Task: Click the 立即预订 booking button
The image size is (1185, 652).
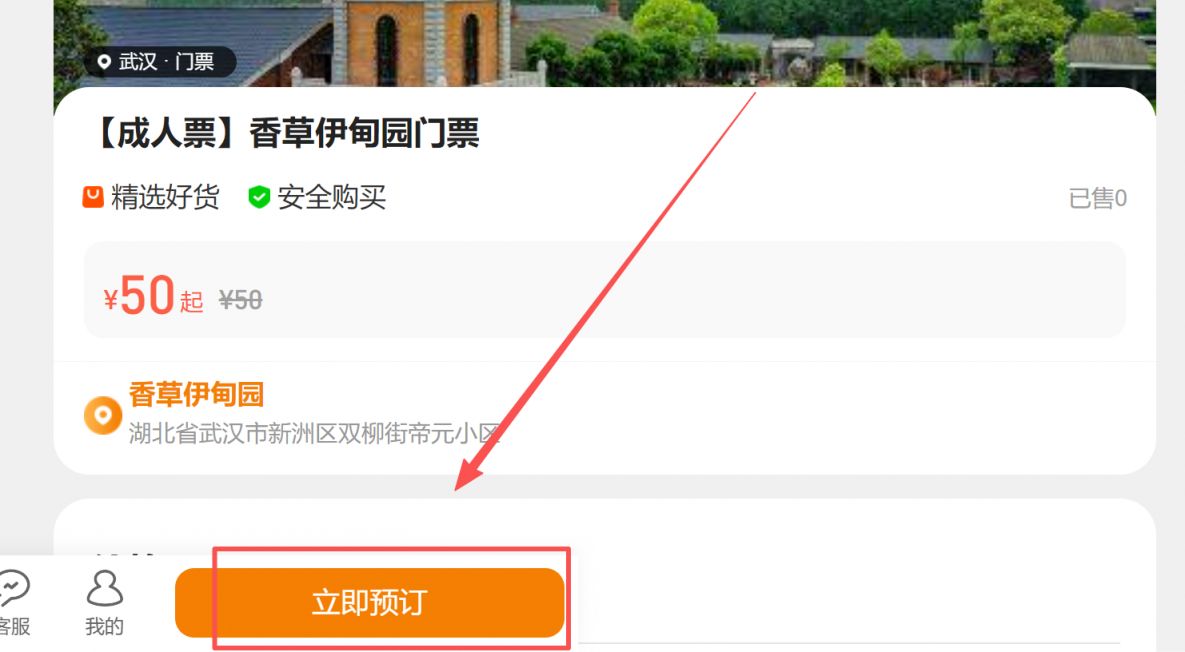Action: 370,603
